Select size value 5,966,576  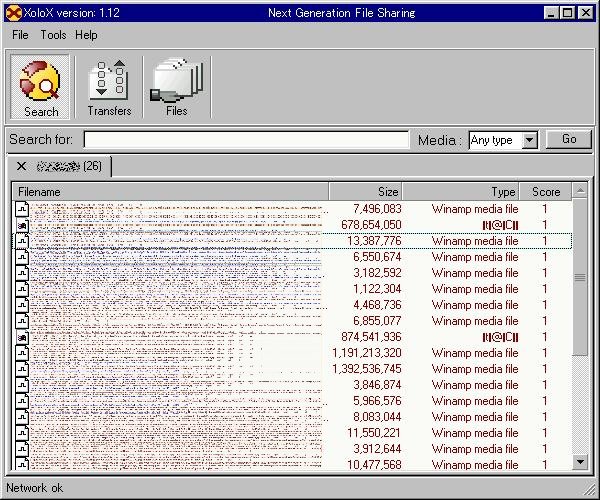[377, 401]
